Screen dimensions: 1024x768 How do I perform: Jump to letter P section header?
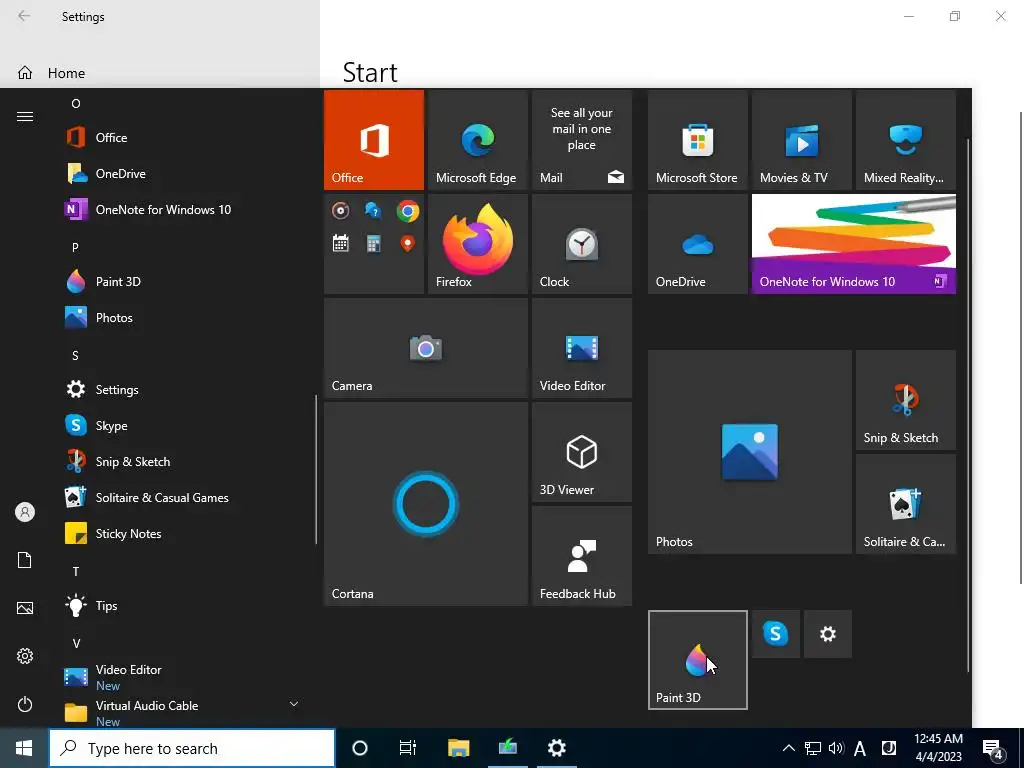(75, 248)
